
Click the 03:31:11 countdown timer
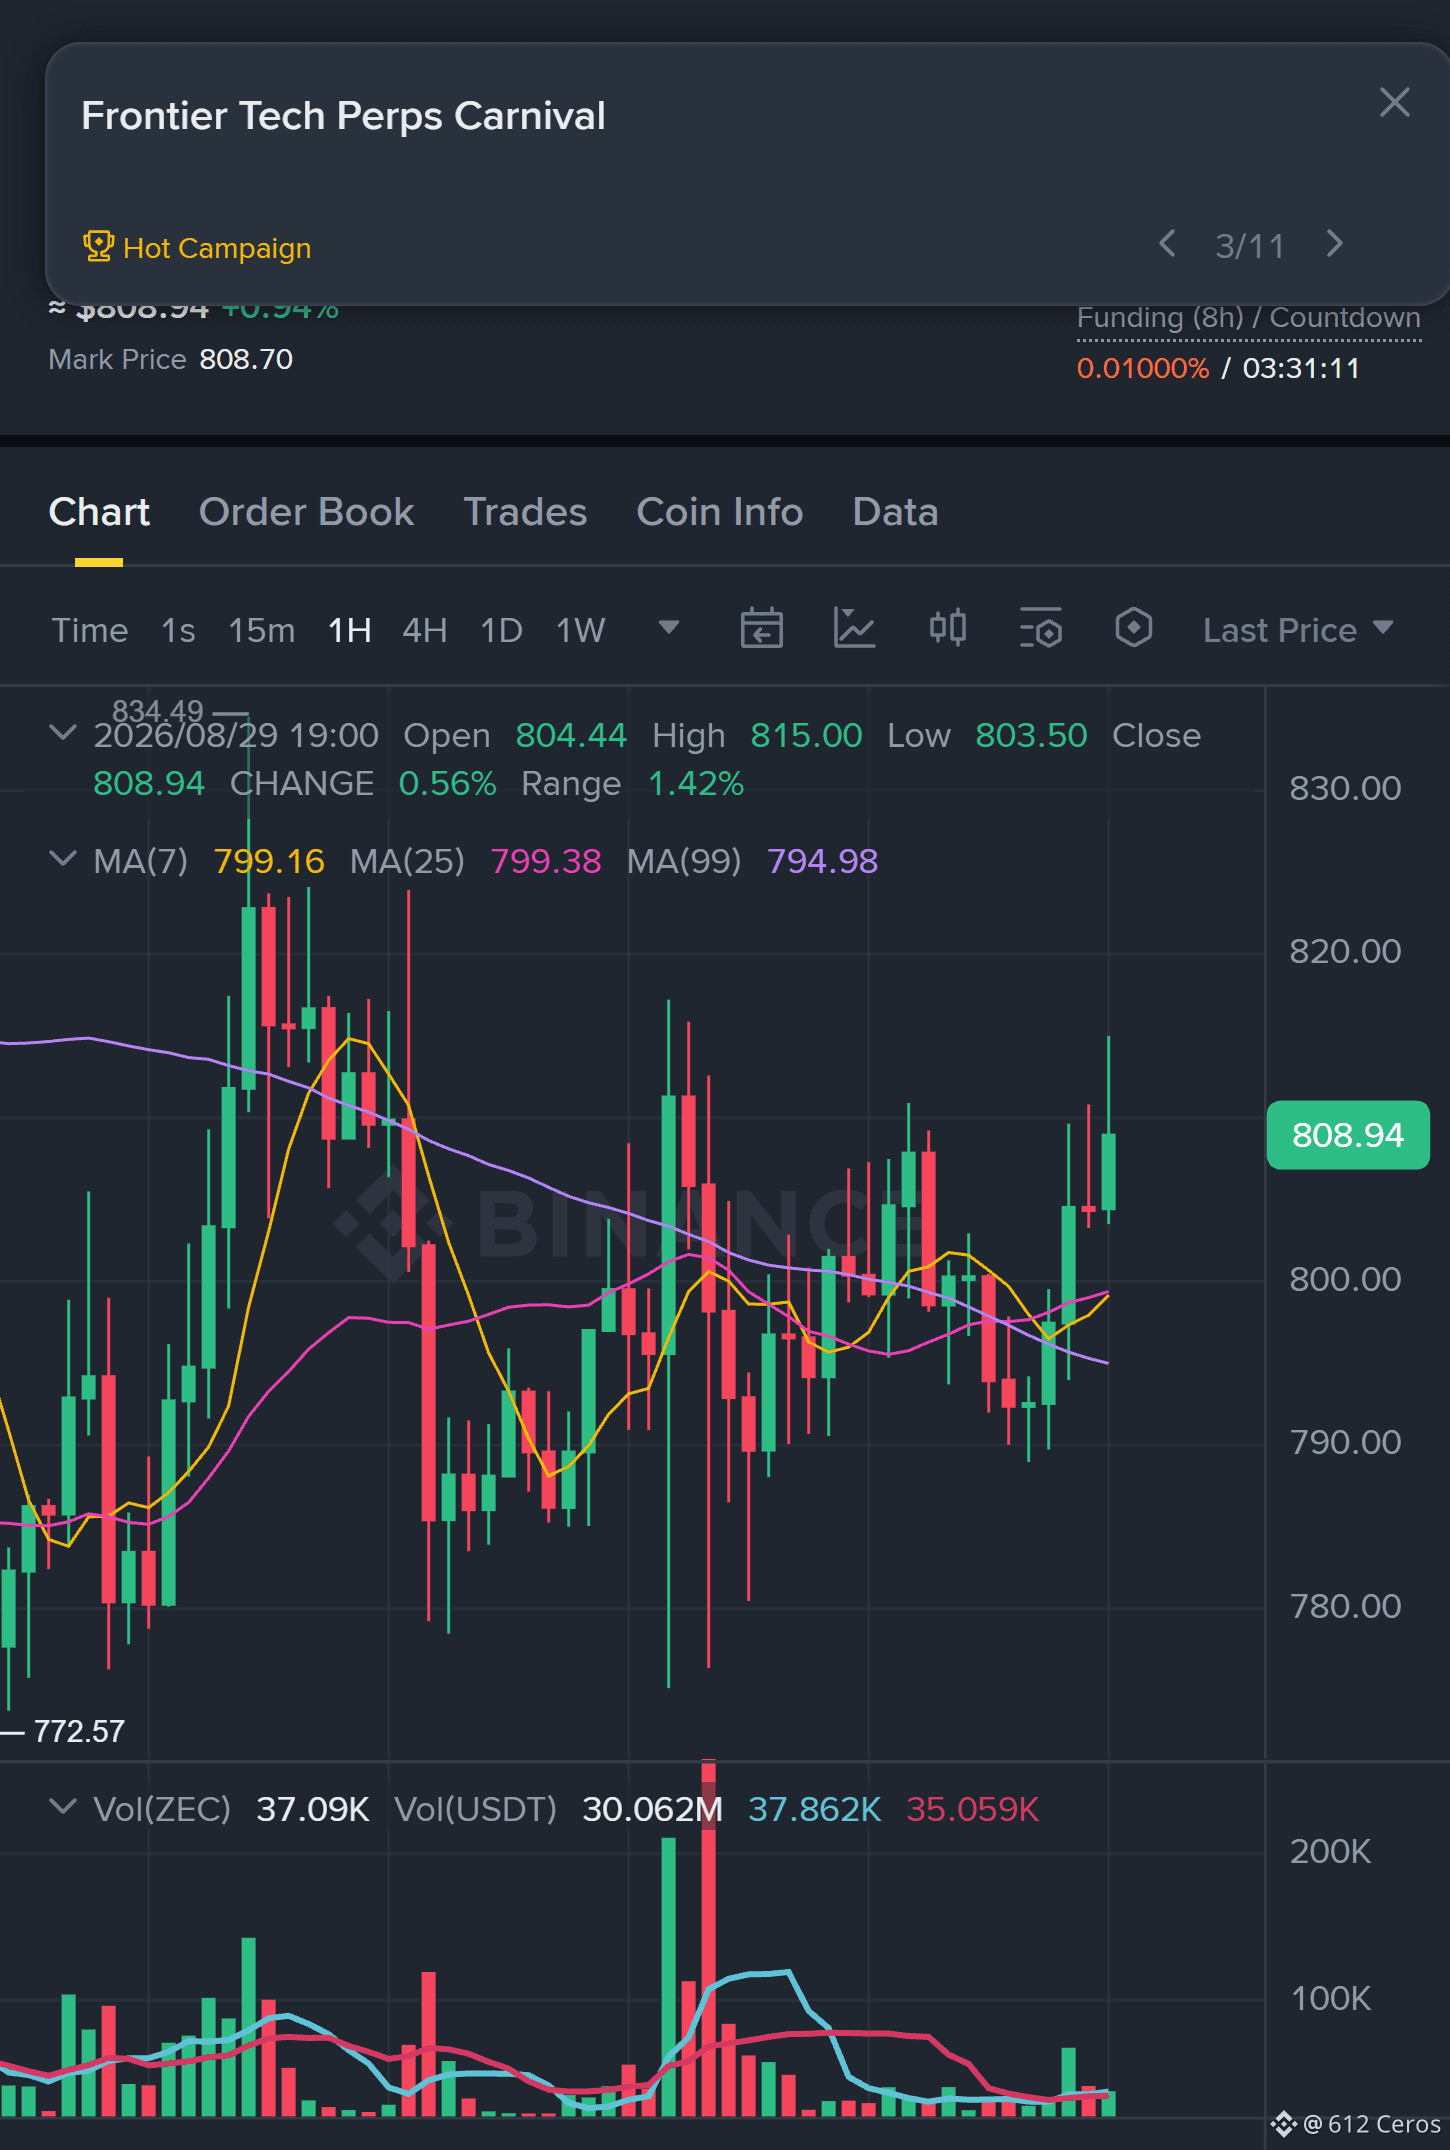[1301, 368]
